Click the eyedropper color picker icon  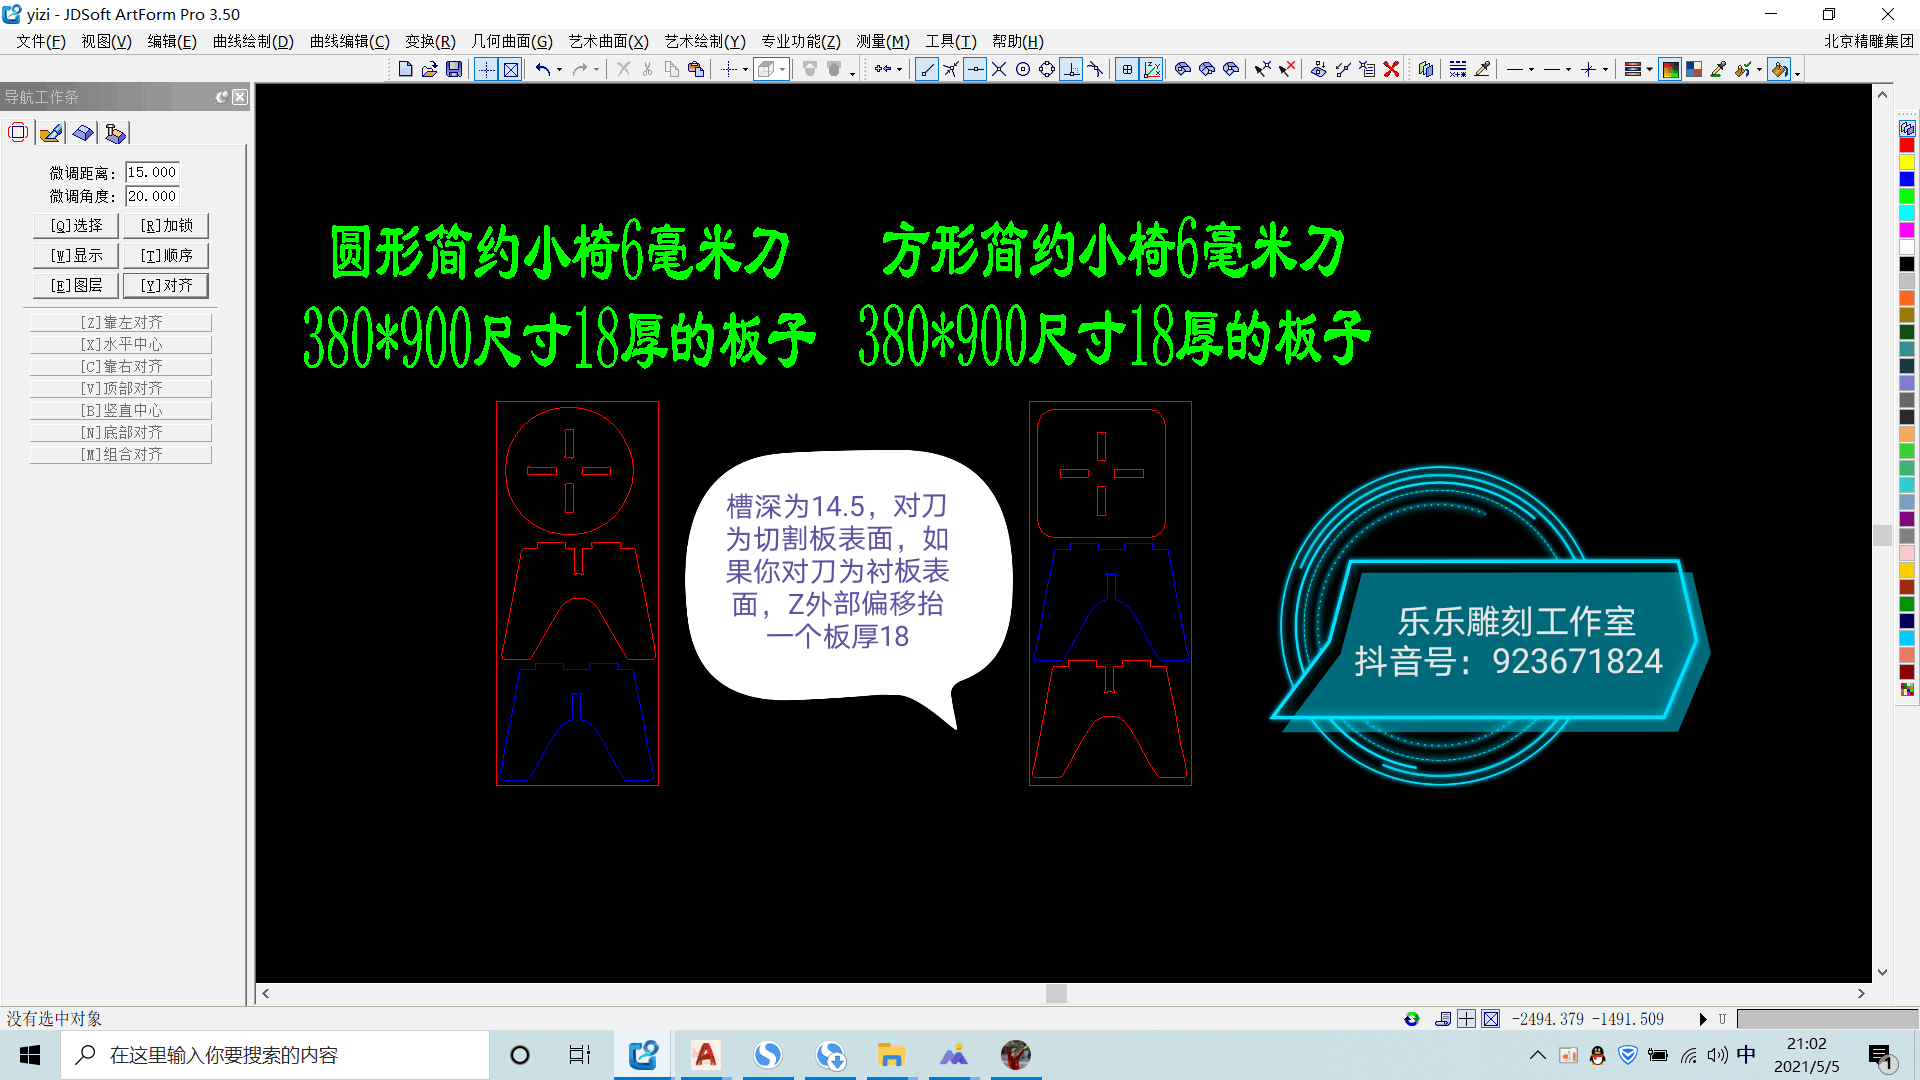pos(1718,69)
